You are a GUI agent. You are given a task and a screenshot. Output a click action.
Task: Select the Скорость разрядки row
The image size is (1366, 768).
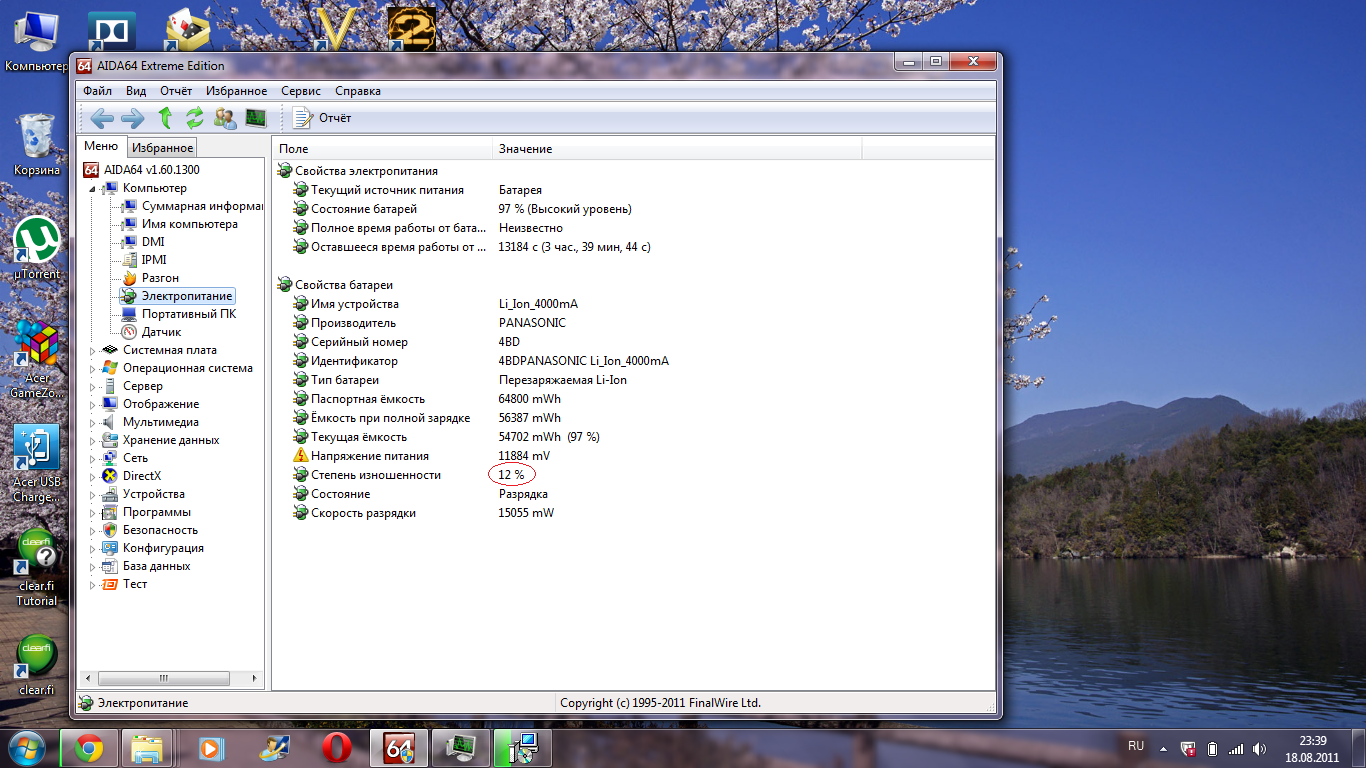424,513
